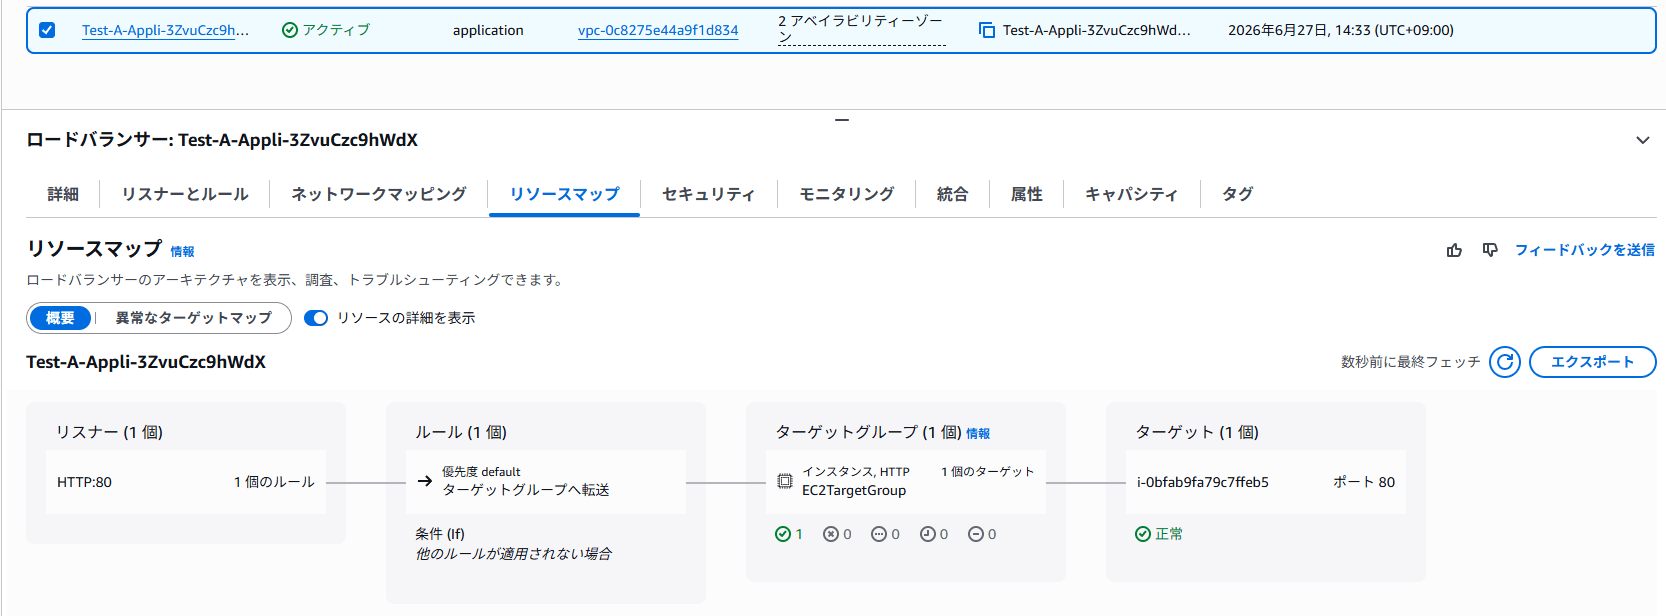
Task: Click 1 個のターゲット in target group card
Action: 987,472
